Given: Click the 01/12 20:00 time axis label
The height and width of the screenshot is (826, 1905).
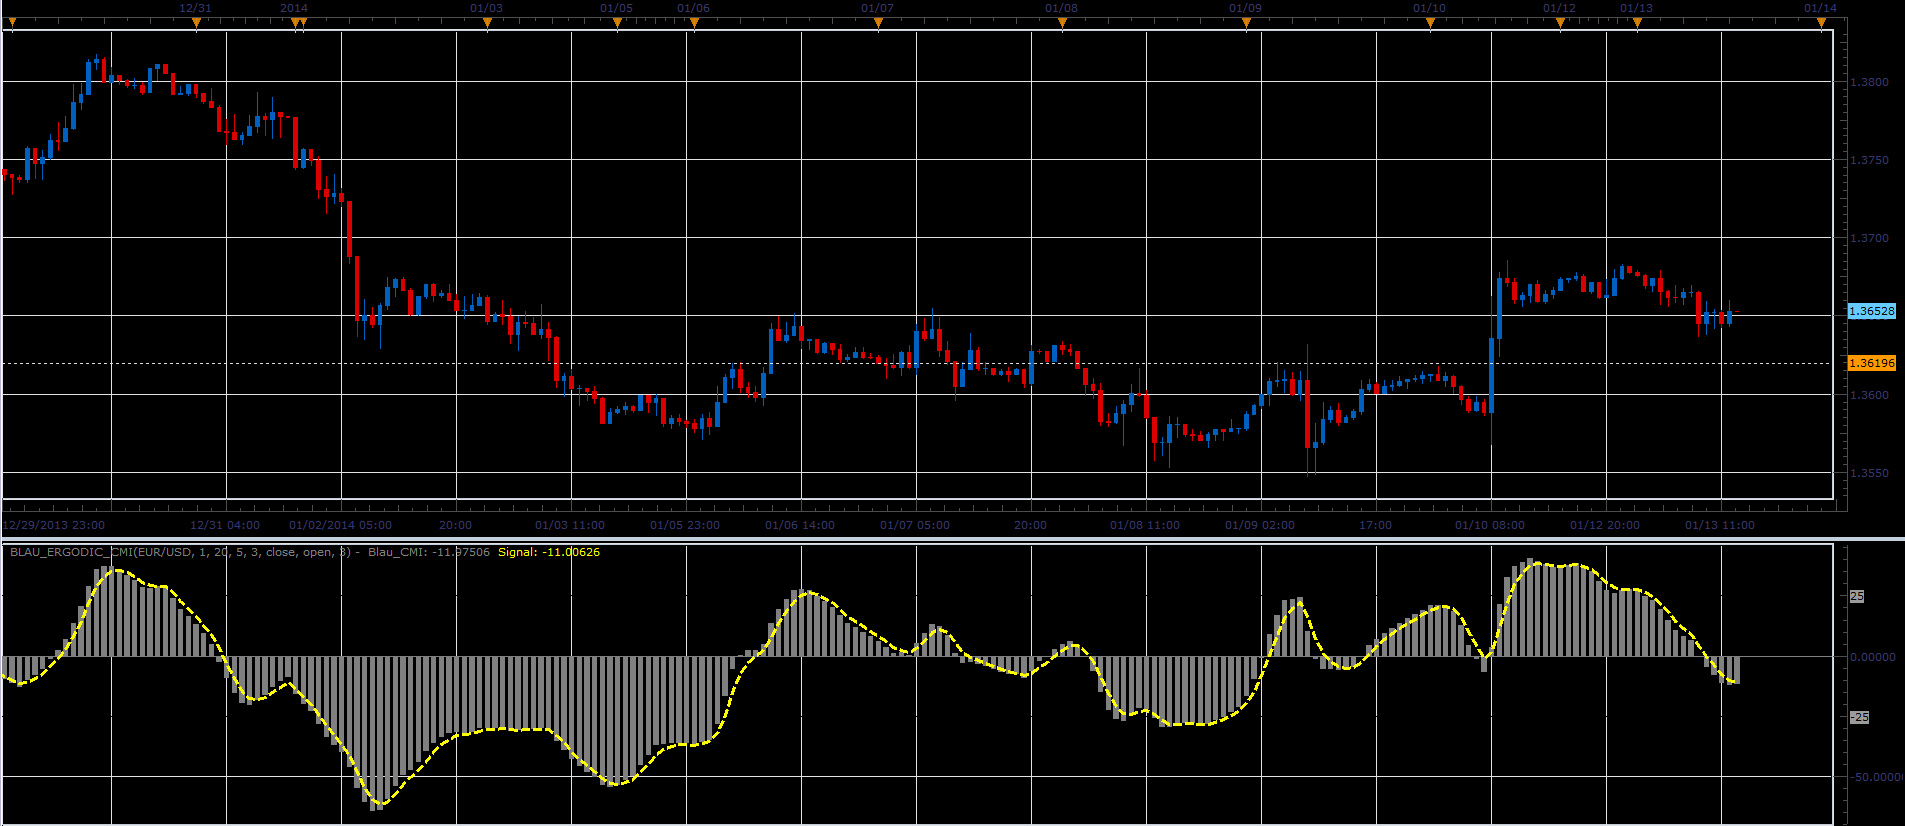Looking at the screenshot, I should (1605, 525).
